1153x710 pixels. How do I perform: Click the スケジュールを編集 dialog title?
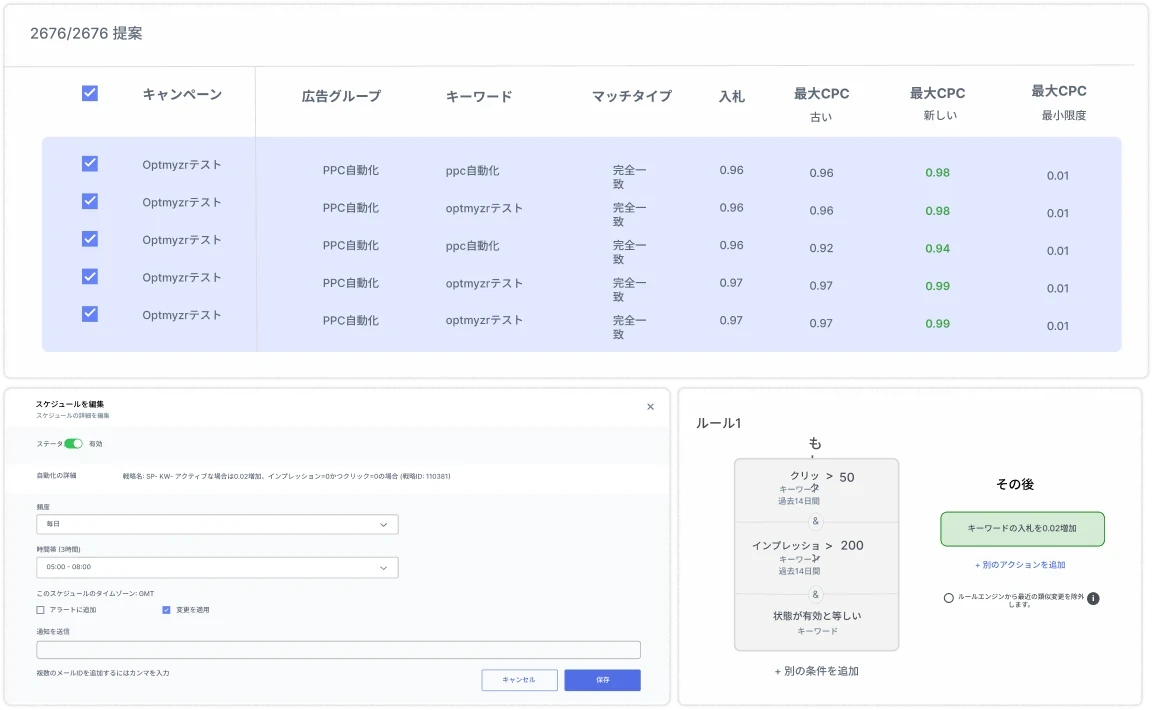click(x=70, y=404)
